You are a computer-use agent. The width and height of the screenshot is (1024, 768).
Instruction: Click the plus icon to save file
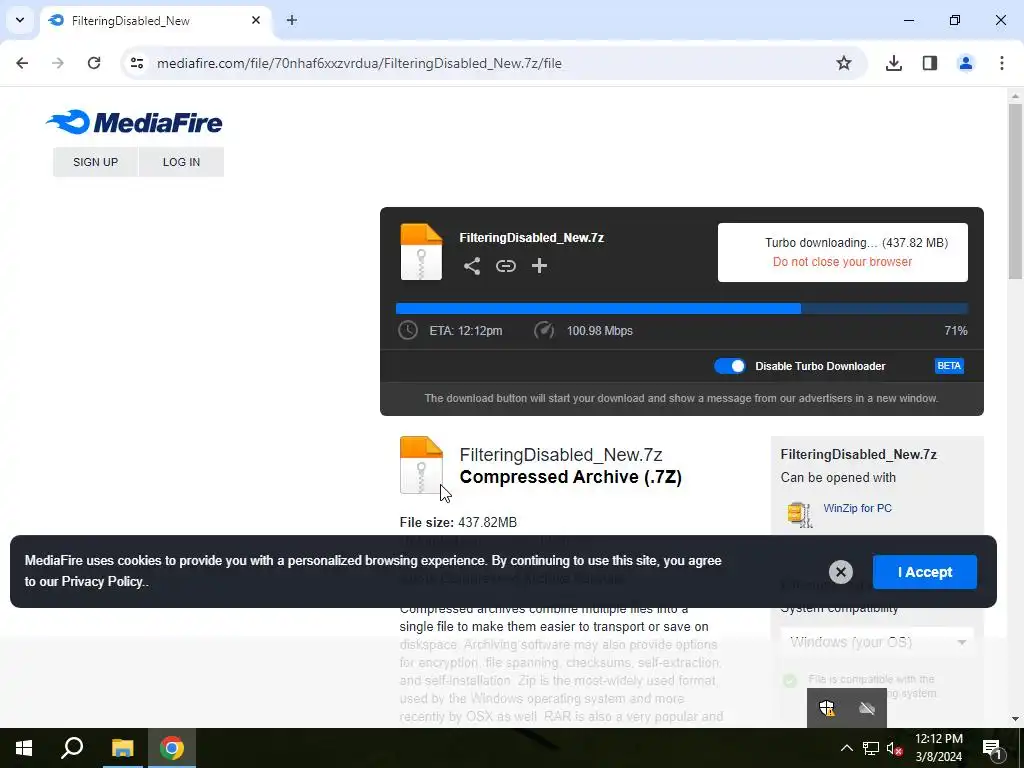pos(539,266)
